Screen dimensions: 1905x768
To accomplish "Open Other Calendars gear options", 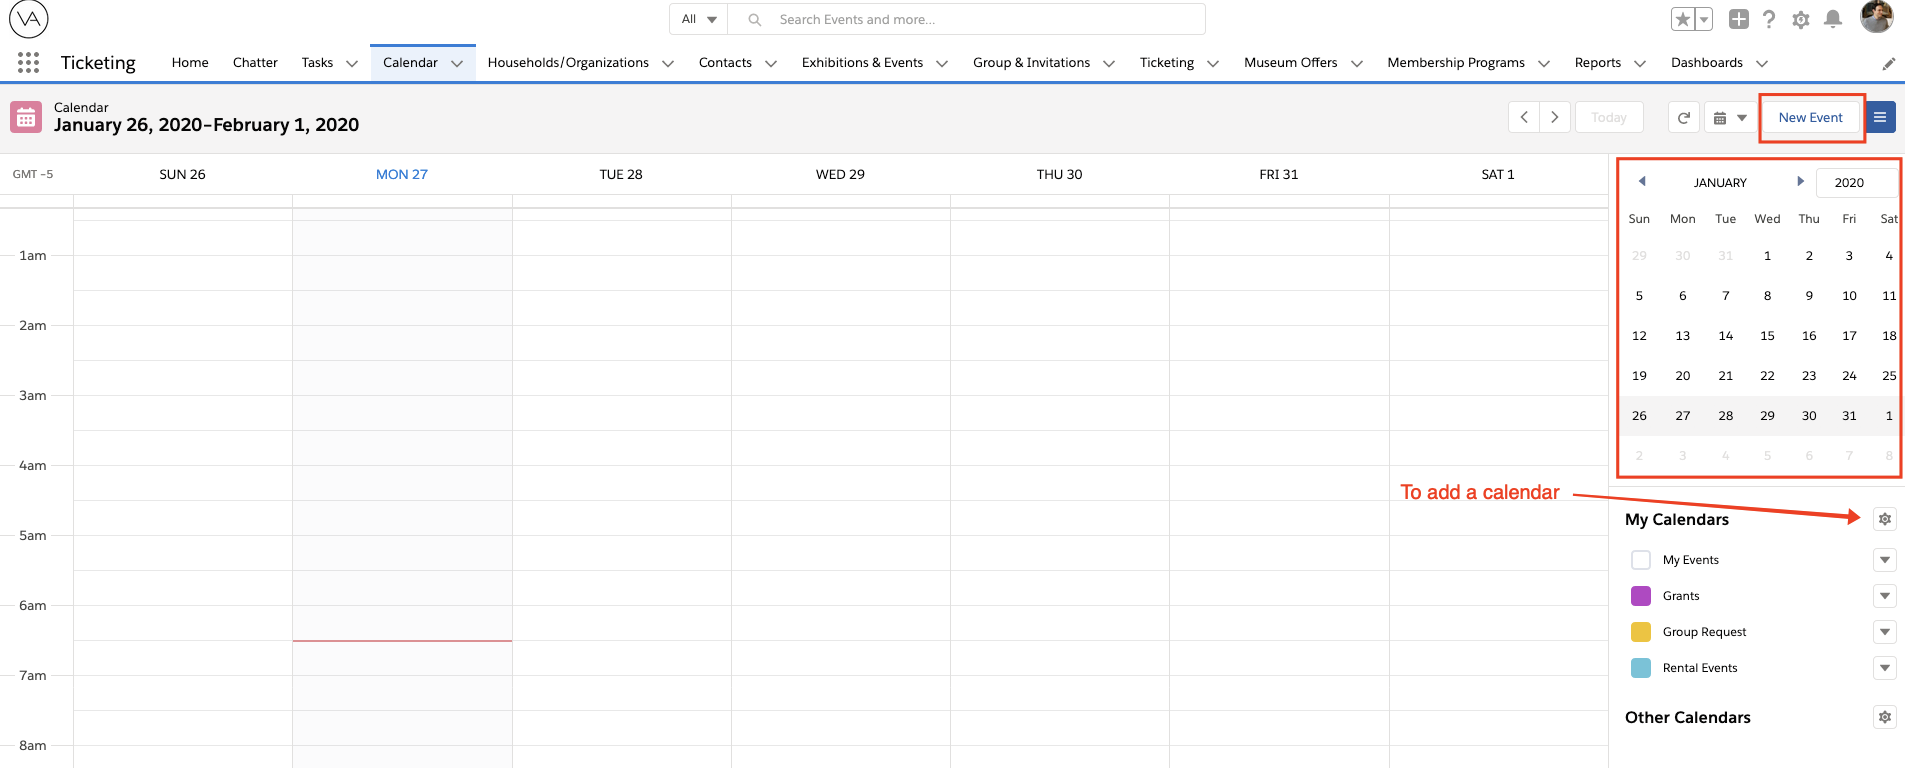I will pos(1884,717).
